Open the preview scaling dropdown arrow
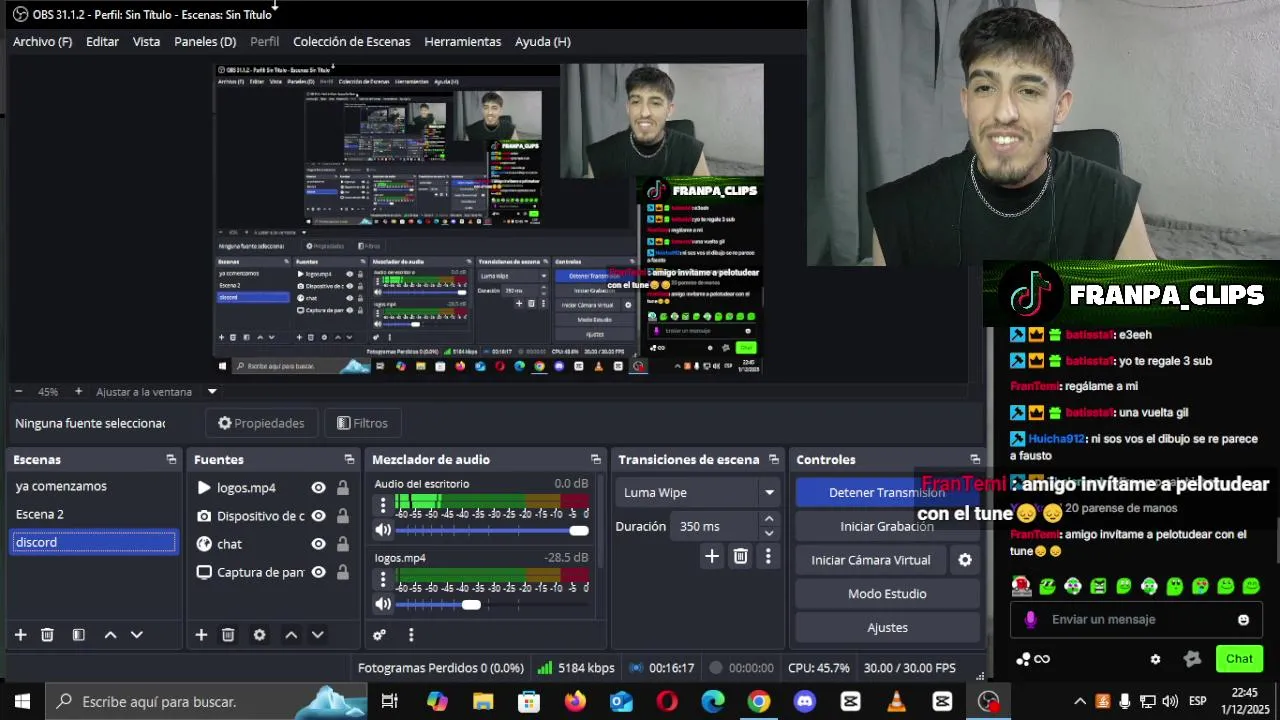Screen dimensions: 1280x720 pos(212,392)
